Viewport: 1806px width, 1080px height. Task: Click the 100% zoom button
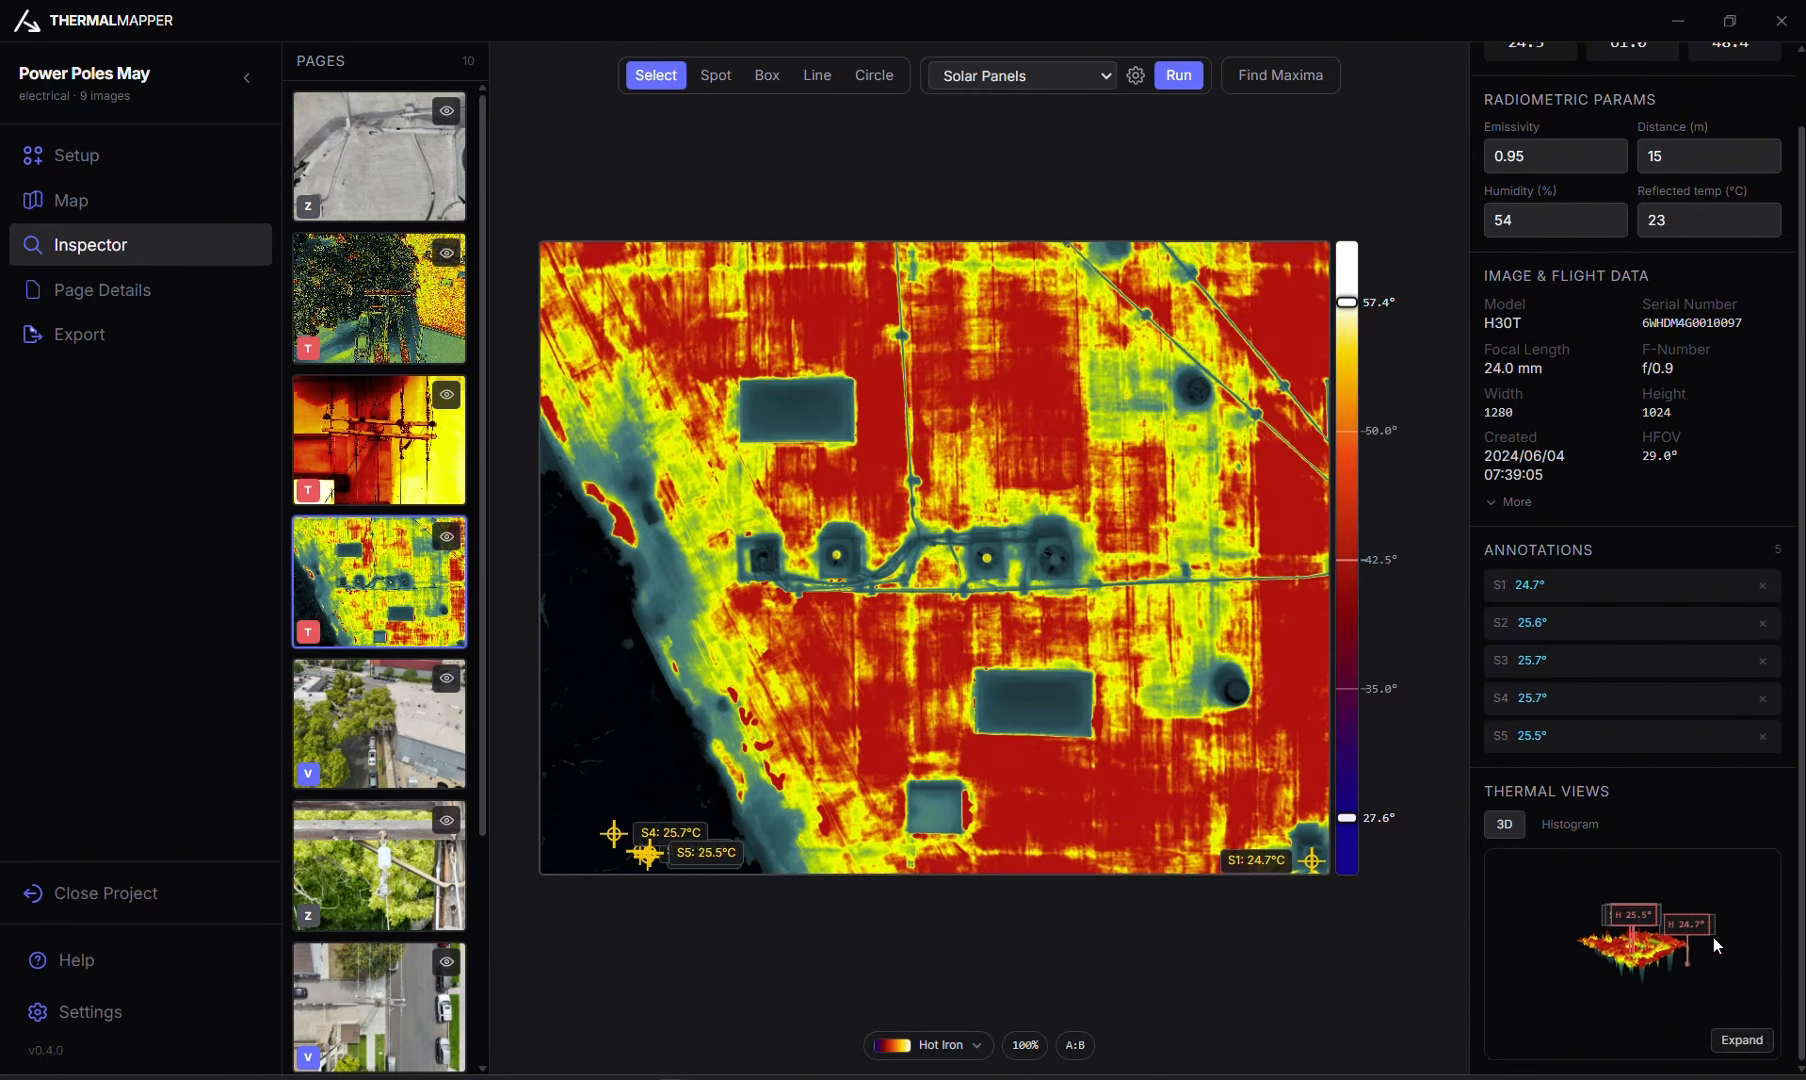1025,1045
